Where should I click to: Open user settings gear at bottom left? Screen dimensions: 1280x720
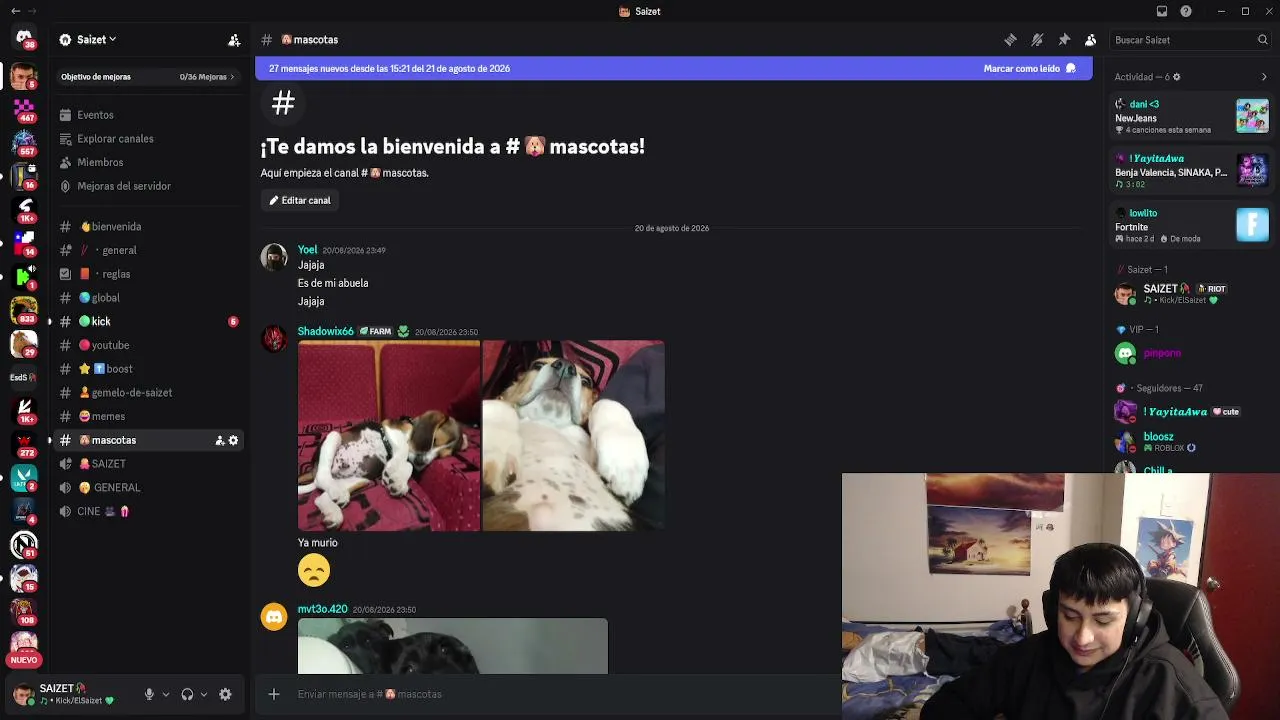coord(225,694)
